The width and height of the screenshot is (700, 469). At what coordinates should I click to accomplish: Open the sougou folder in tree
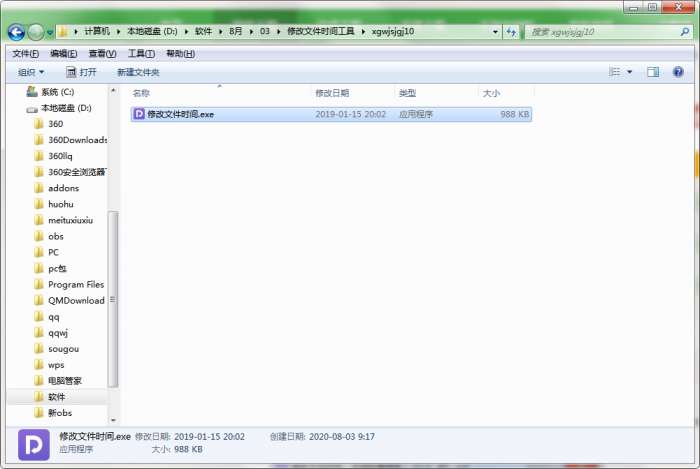pyautogui.click(x=57, y=349)
